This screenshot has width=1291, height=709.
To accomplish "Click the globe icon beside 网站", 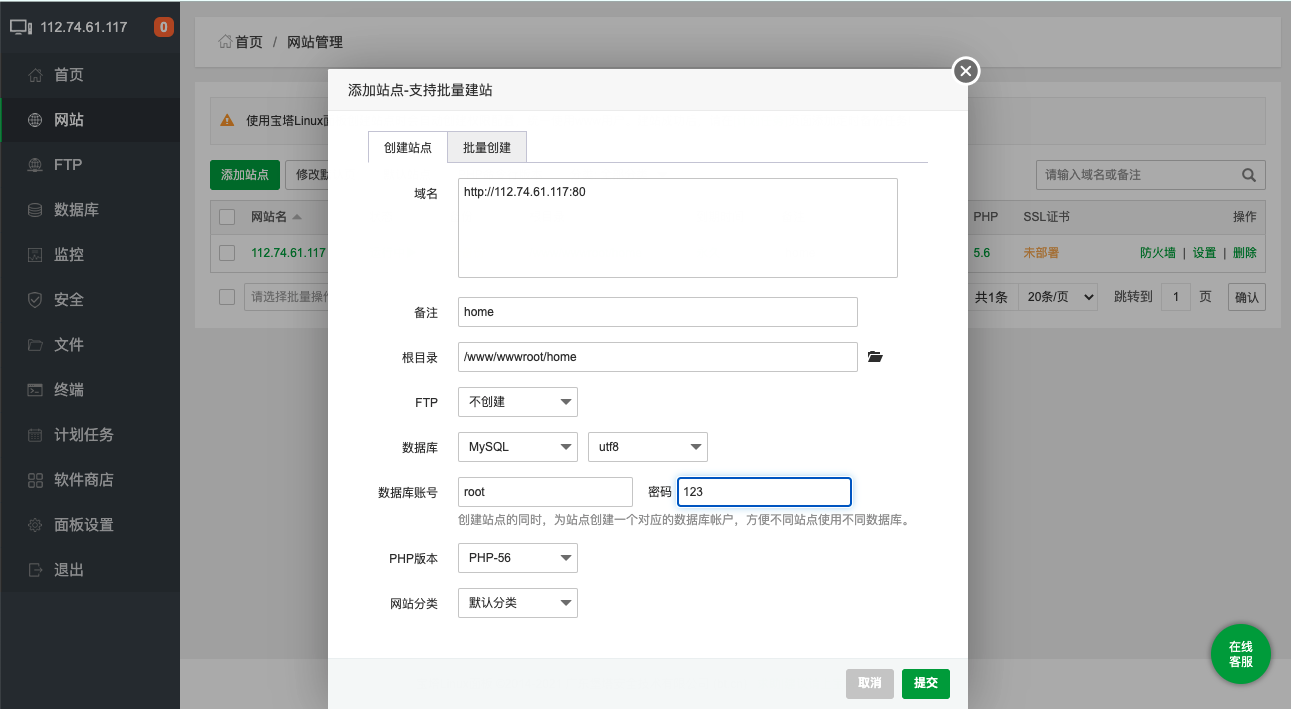I will (x=35, y=120).
